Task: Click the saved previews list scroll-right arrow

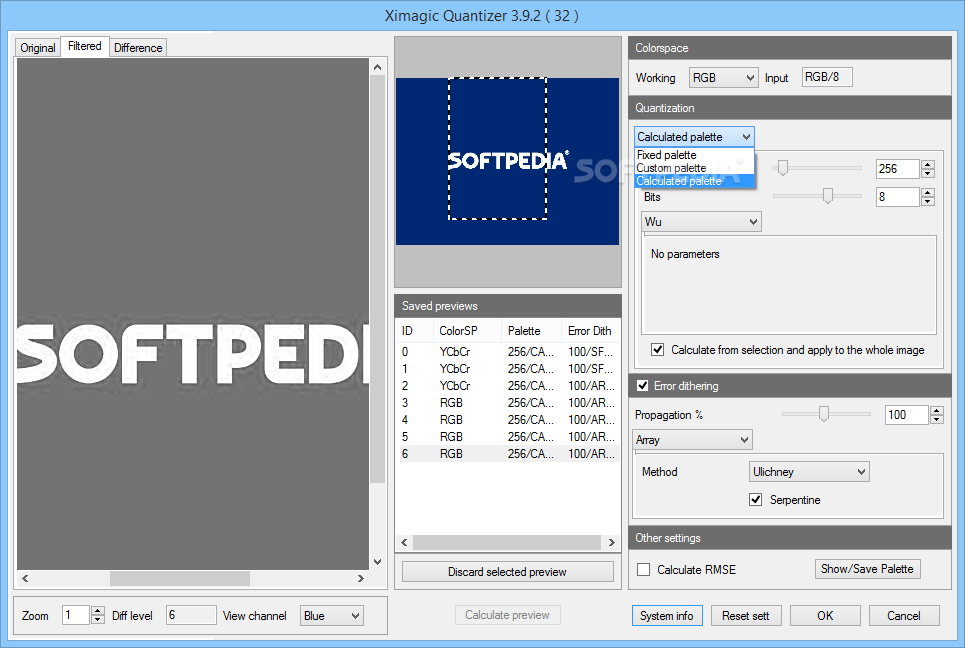Action: [611, 542]
